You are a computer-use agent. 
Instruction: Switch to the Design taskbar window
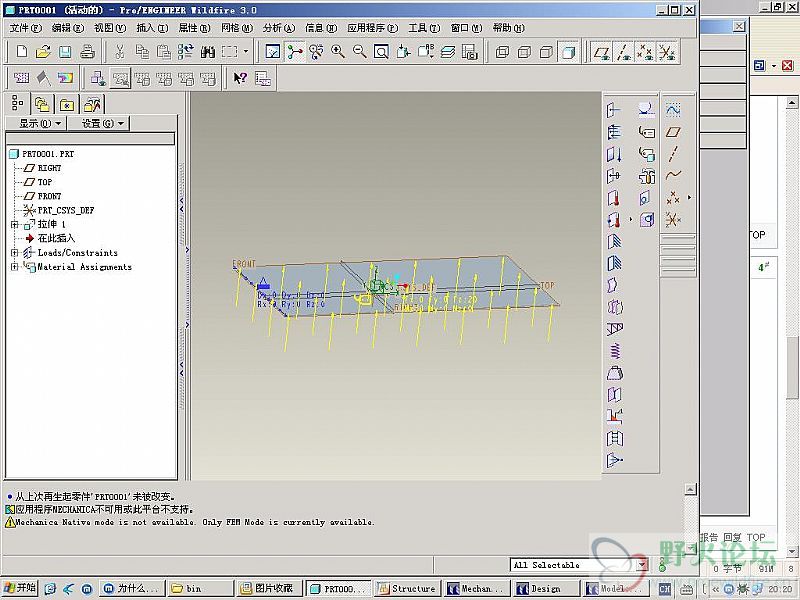click(545, 588)
